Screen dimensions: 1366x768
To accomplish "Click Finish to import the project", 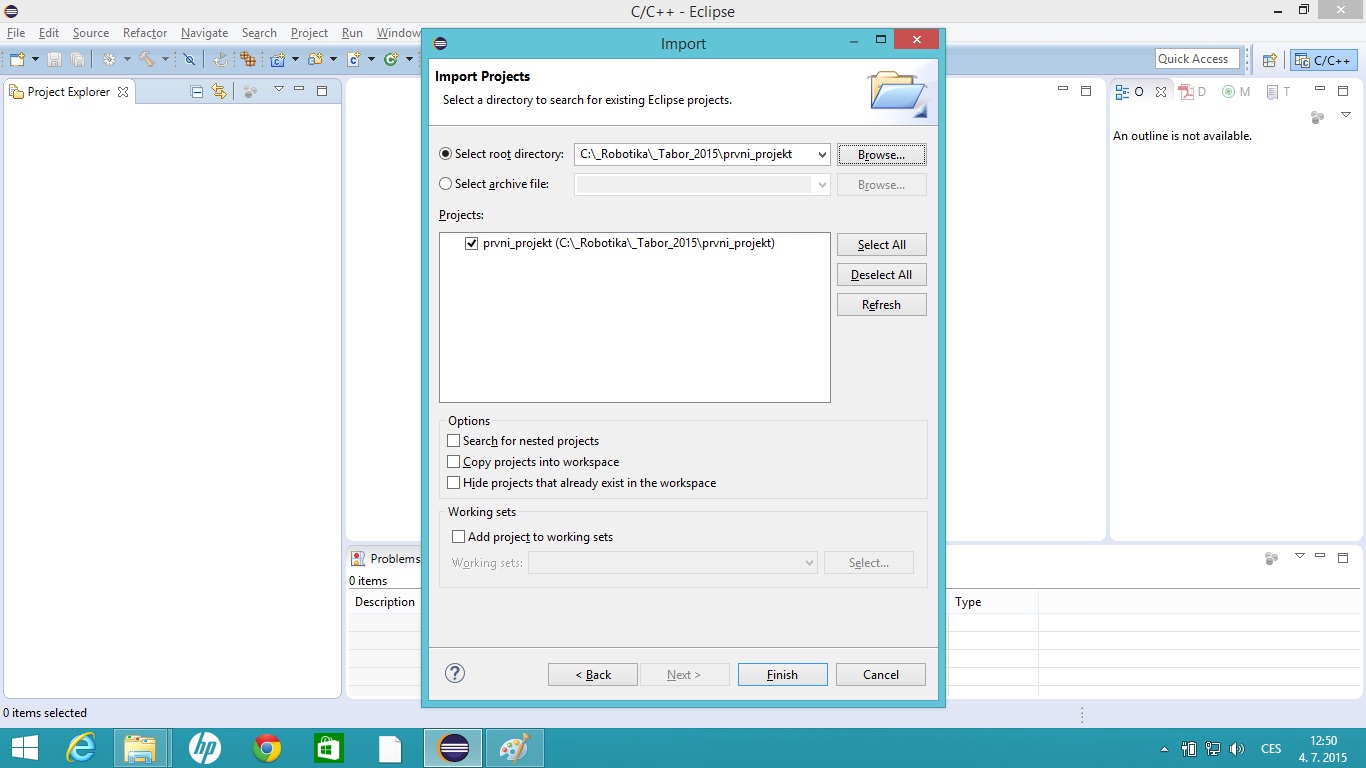I will [x=782, y=675].
